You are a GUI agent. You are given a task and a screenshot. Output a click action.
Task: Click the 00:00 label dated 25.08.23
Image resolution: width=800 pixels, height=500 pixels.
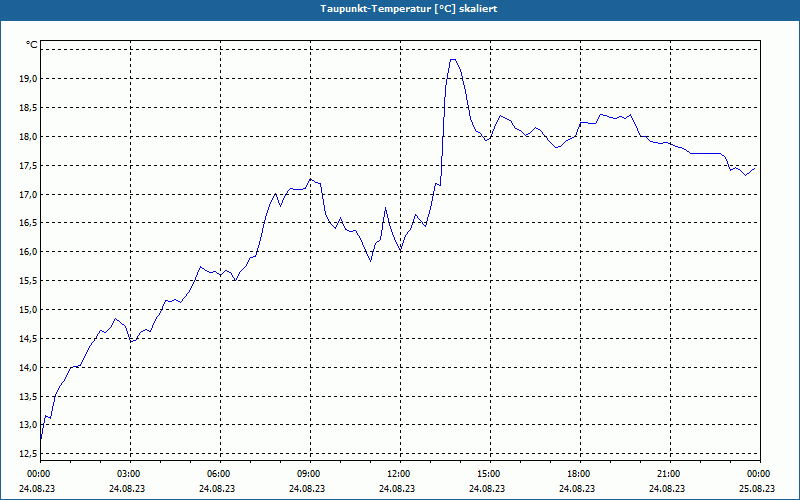point(759,474)
